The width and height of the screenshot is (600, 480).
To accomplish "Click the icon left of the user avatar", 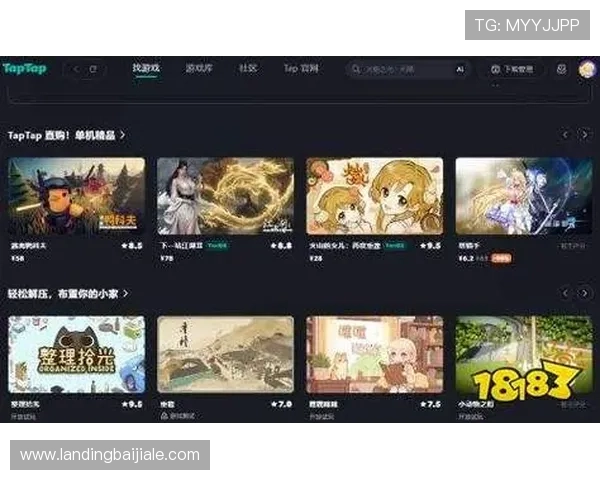I will tap(561, 69).
